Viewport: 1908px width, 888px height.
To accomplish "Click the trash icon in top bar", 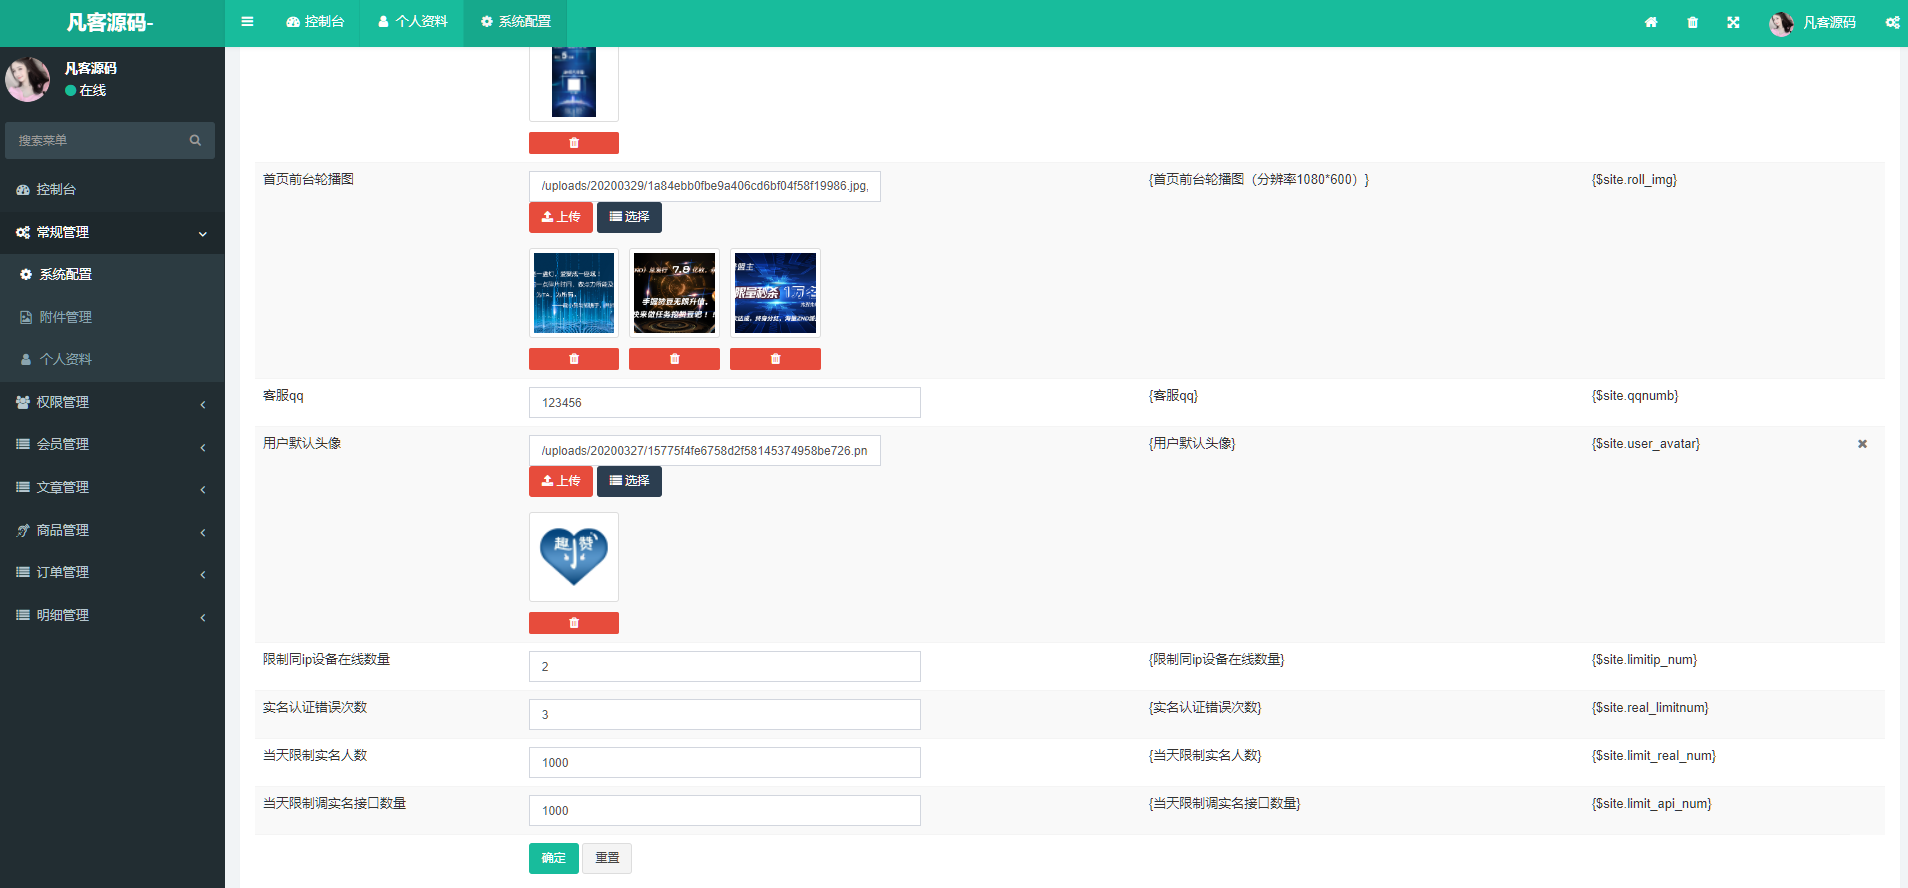I will coord(1692,22).
